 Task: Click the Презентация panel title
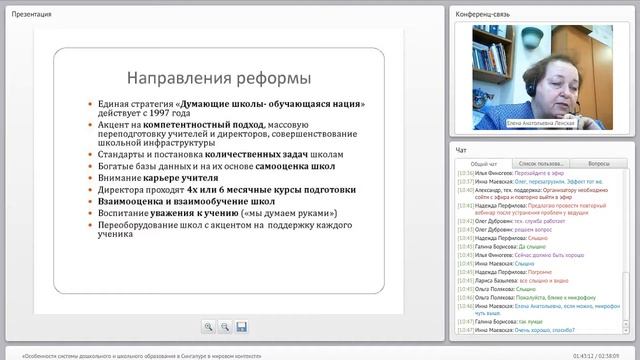coord(31,14)
